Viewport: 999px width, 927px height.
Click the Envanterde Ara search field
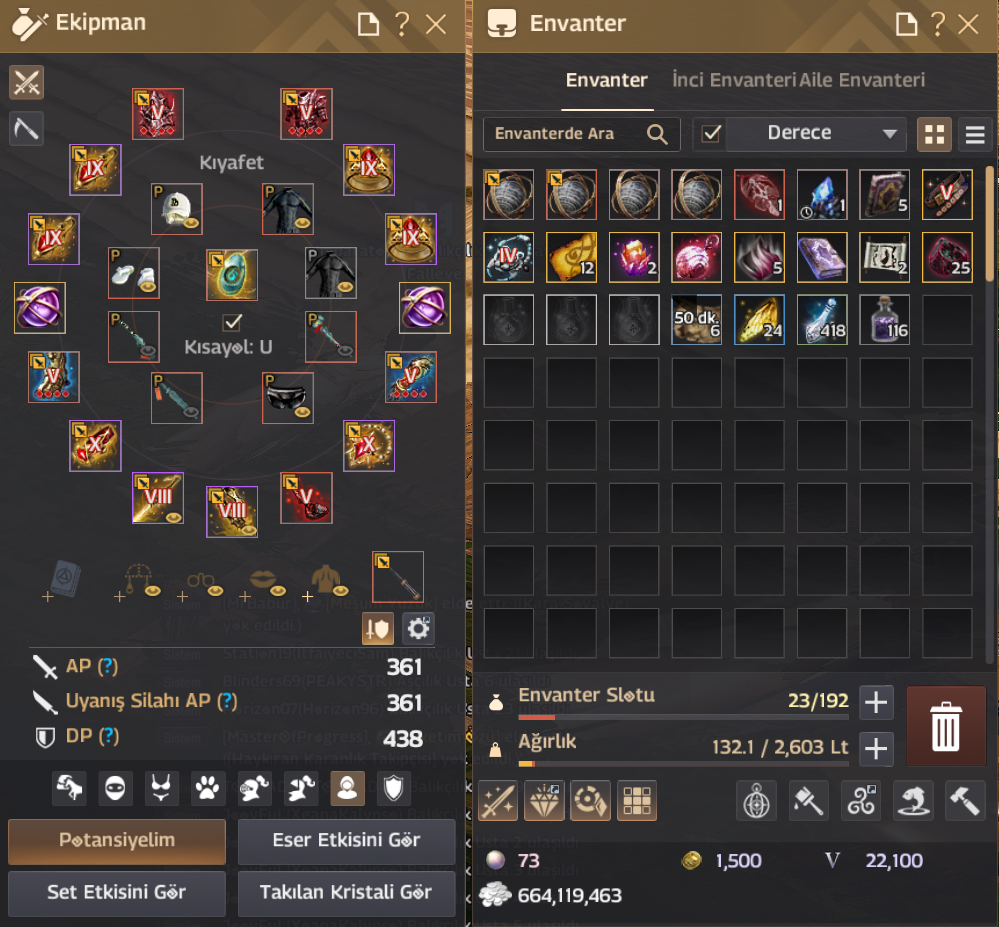click(x=581, y=134)
